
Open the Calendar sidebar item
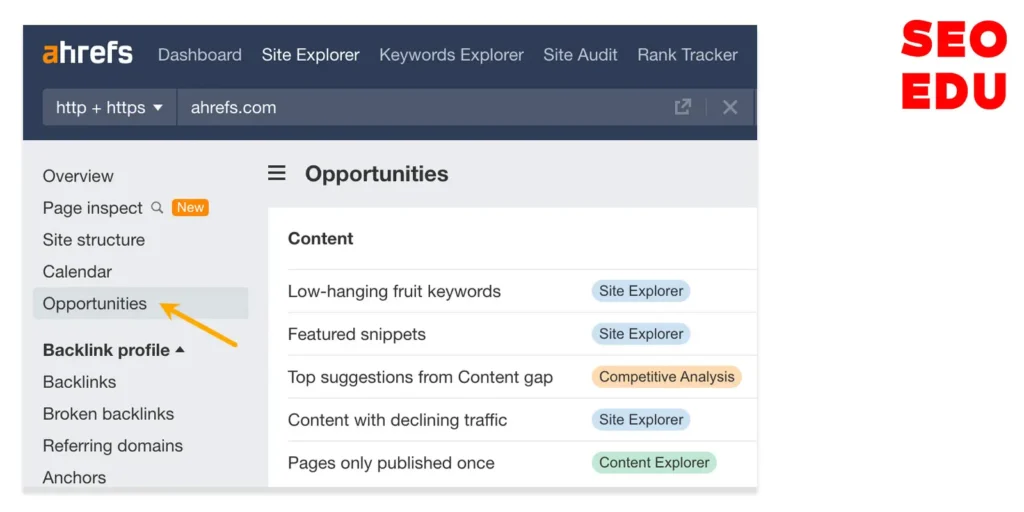(77, 272)
